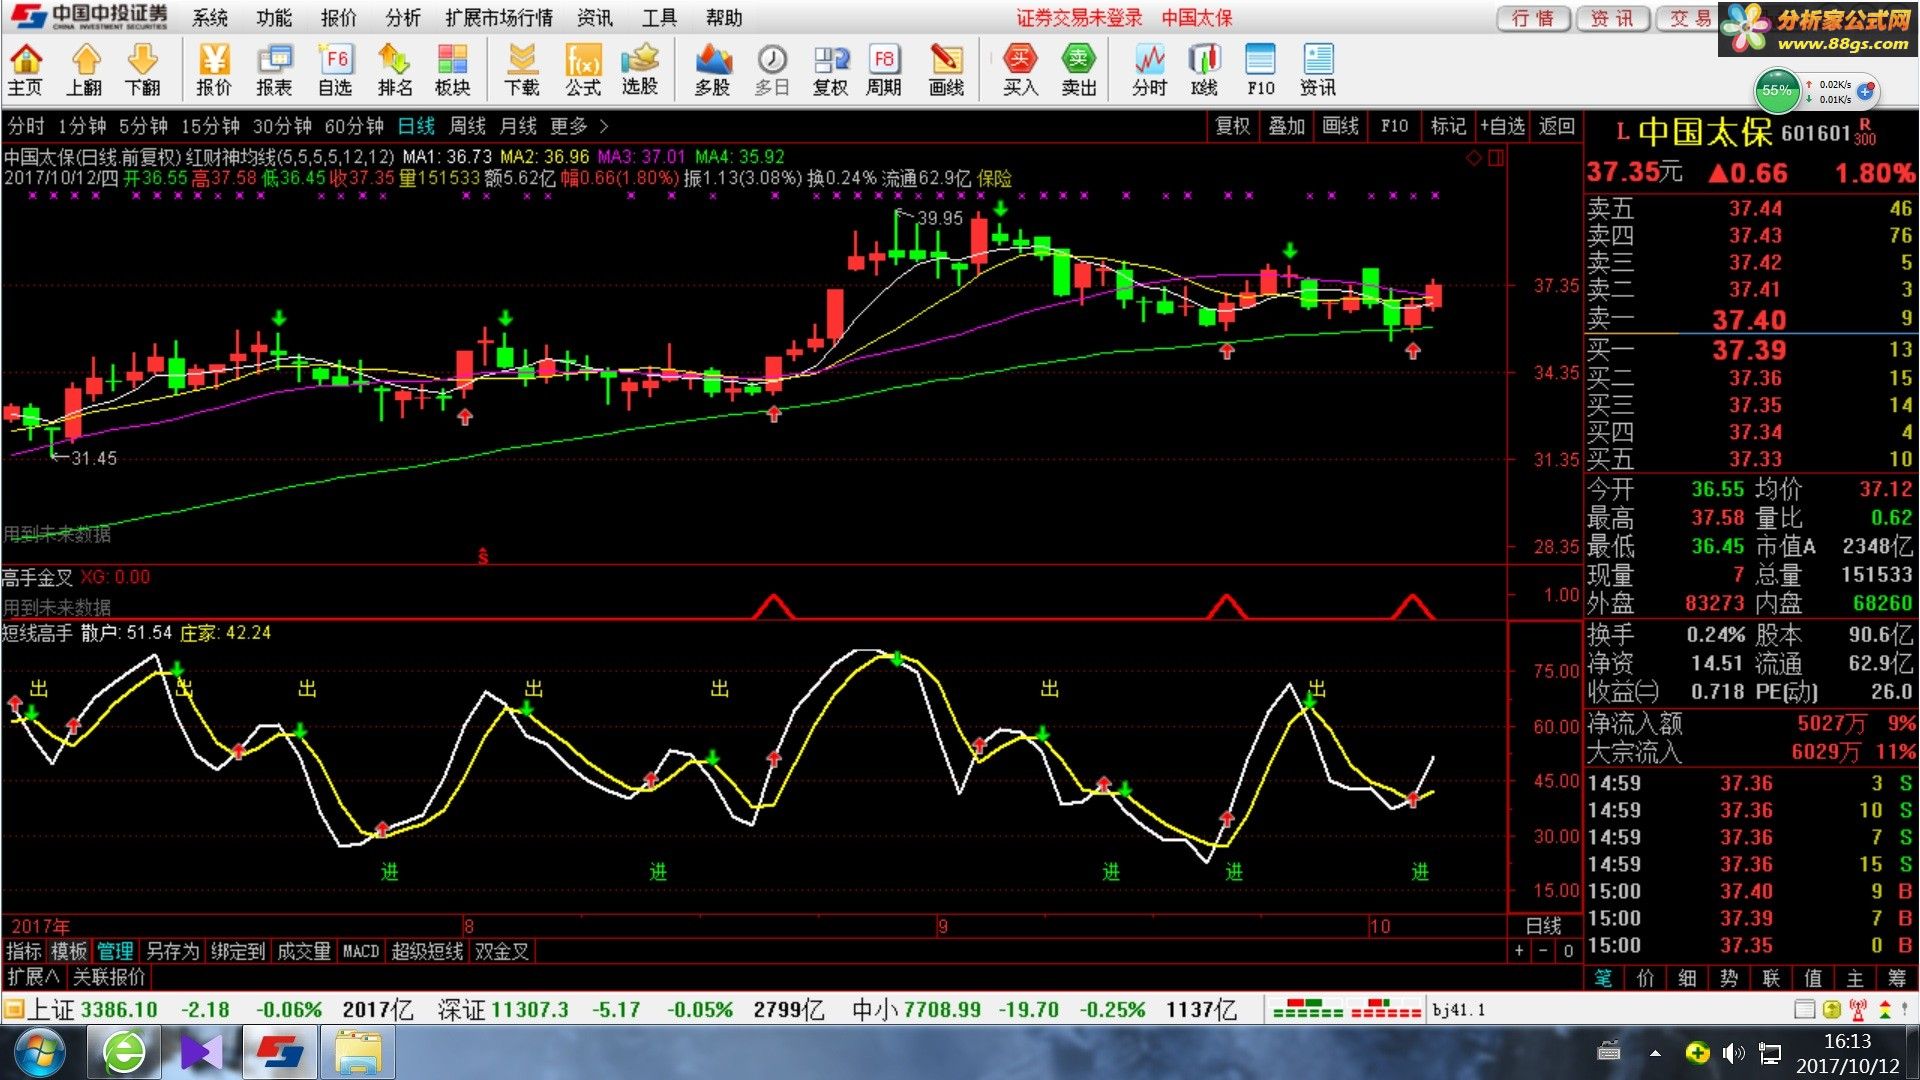The height and width of the screenshot is (1080, 1920).
Task: Click the 上翻 page-up arrow icon
Action: click(85, 70)
